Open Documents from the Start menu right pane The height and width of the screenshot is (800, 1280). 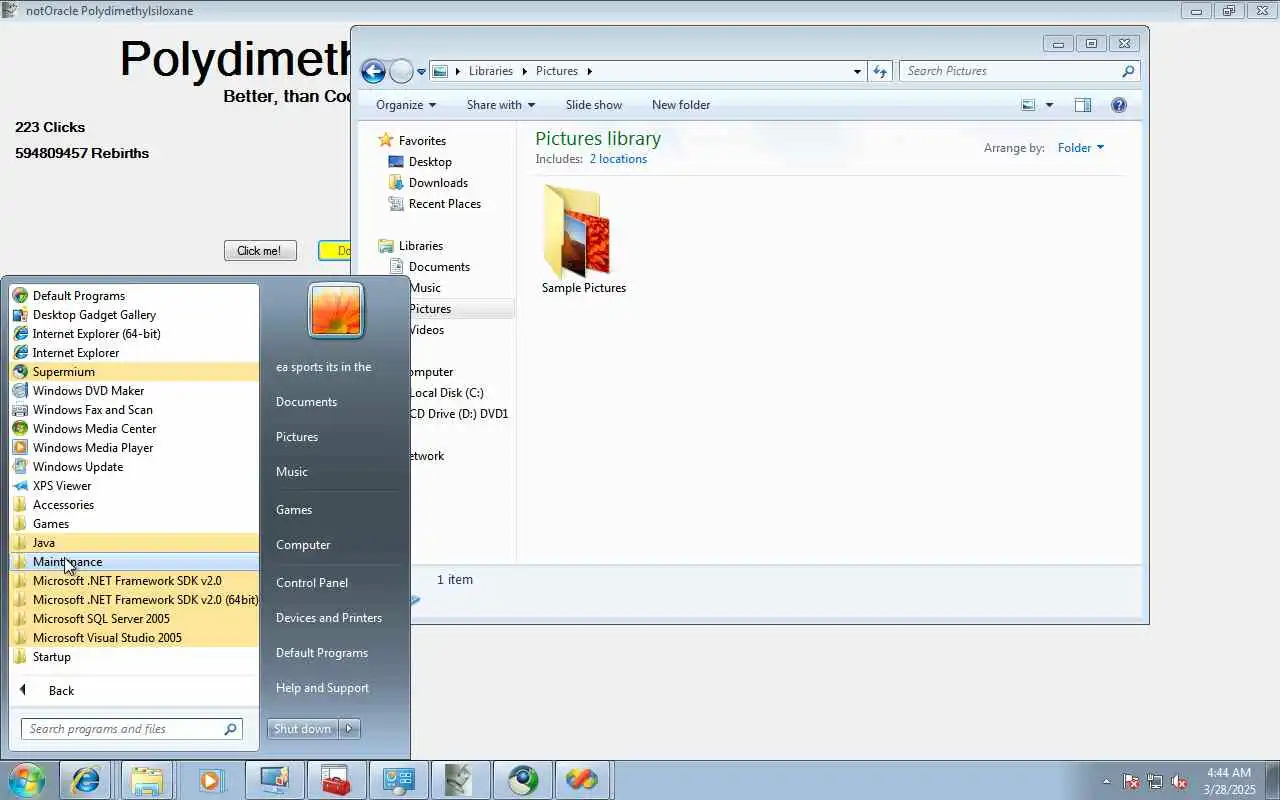point(306,402)
